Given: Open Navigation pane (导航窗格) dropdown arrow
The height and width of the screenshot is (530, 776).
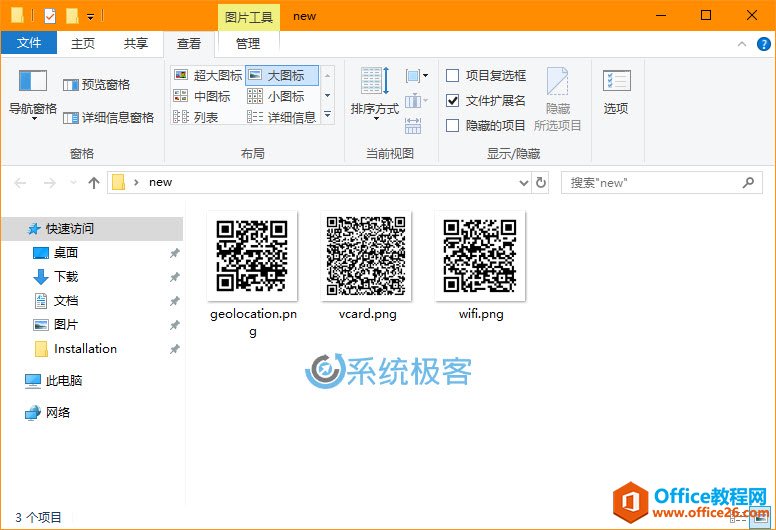Looking at the screenshot, I should point(34,119).
